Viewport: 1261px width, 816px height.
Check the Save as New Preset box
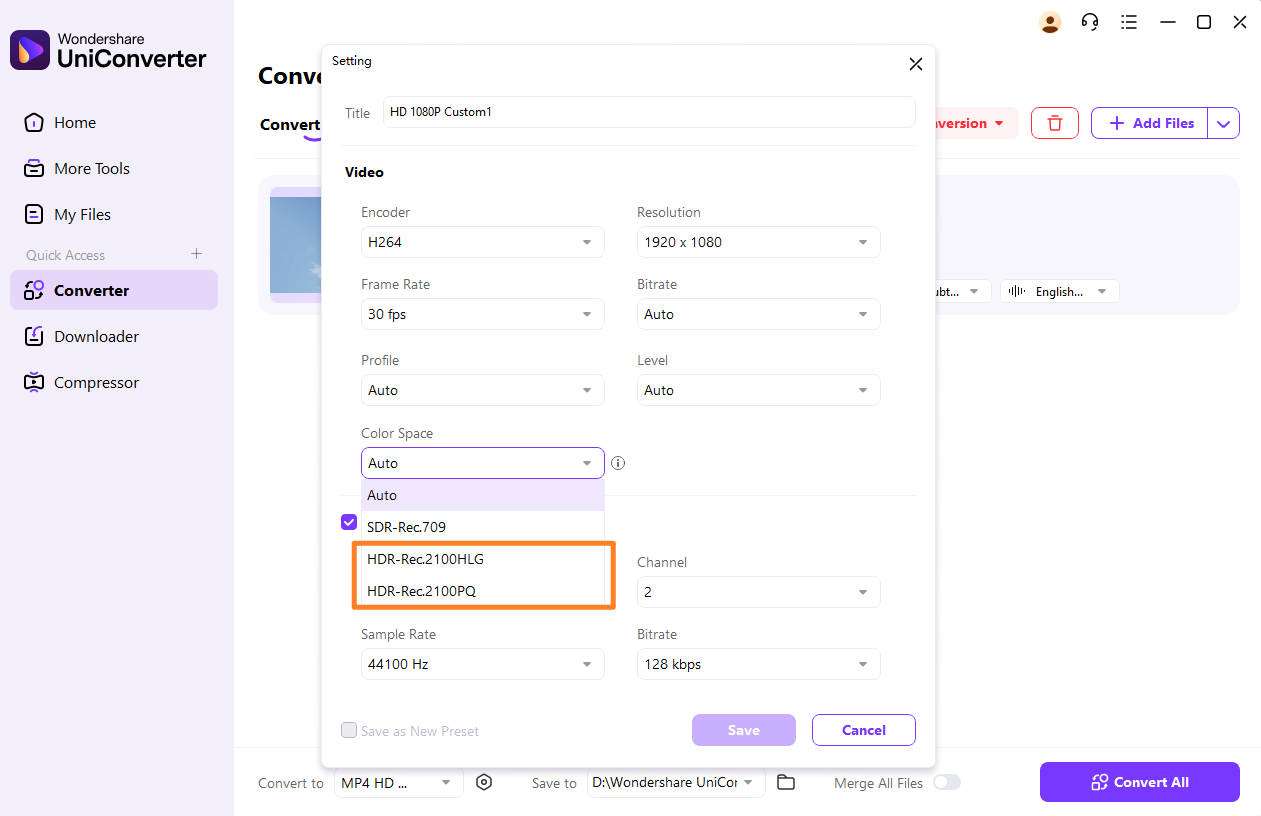click(349, 730)
